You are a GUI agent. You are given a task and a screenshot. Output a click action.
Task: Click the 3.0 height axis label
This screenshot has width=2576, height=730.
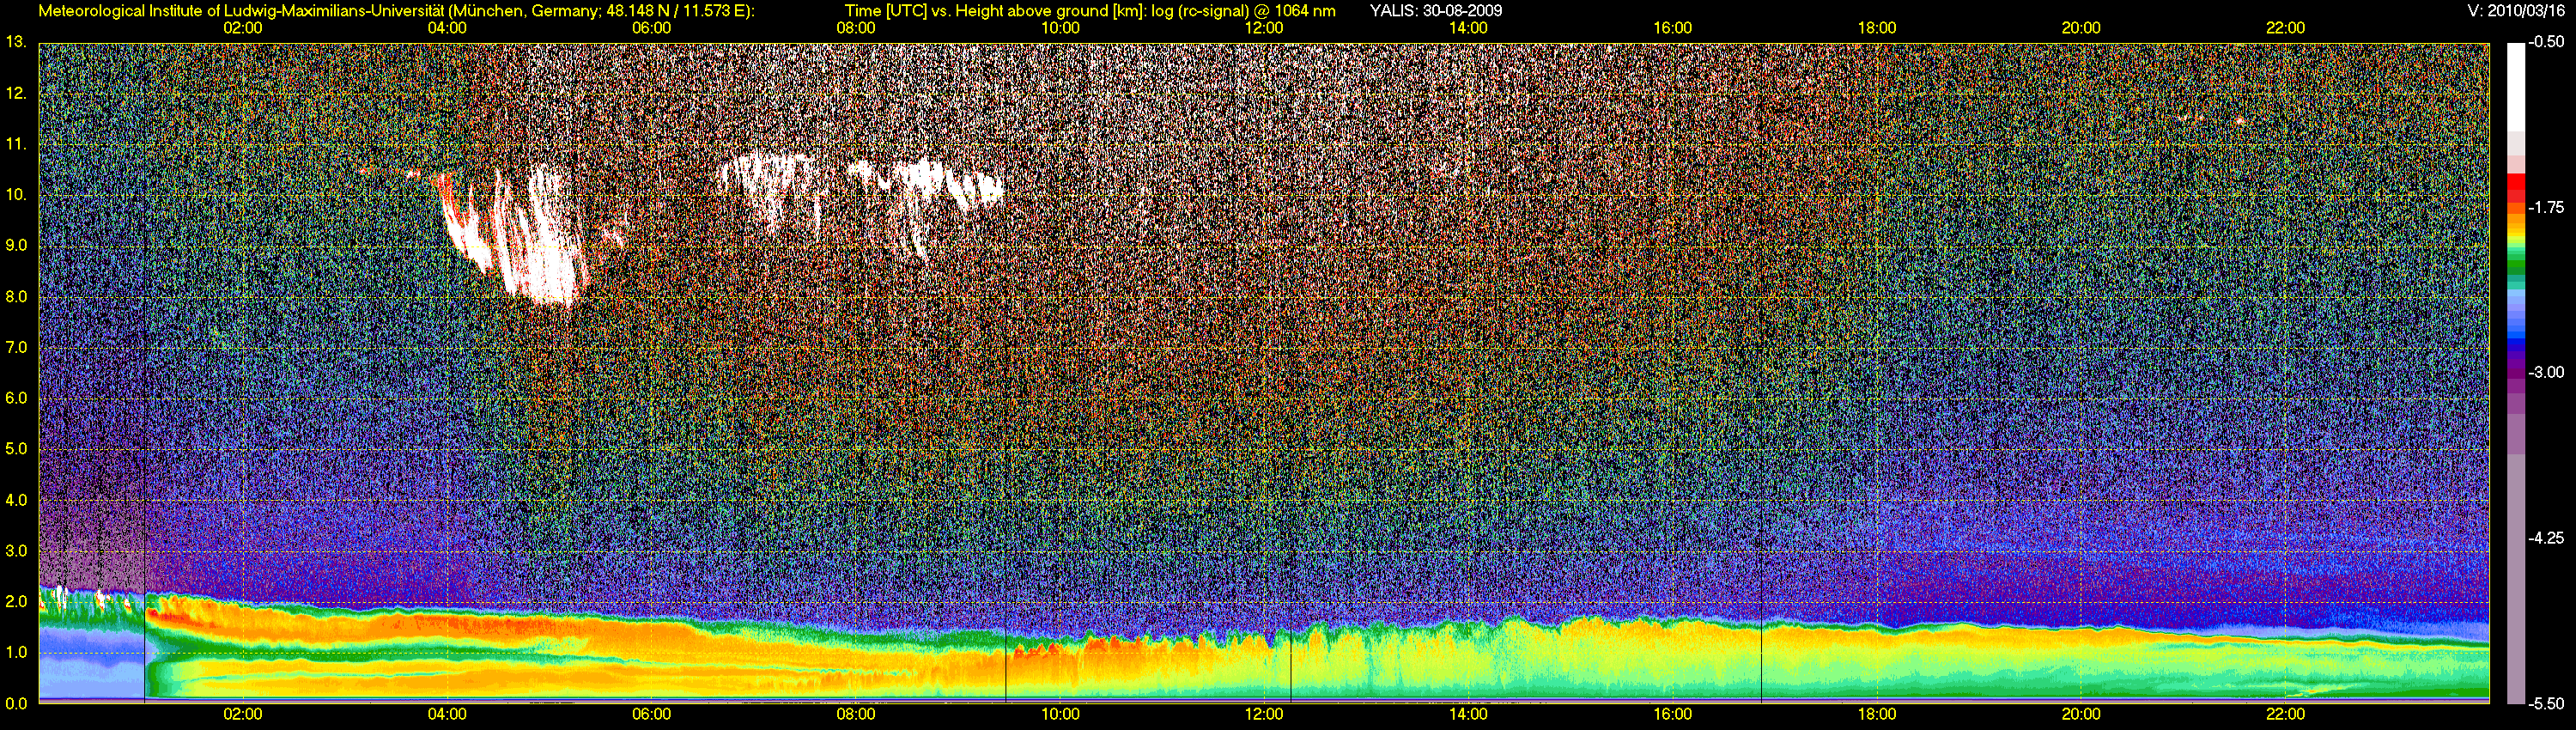16,551
